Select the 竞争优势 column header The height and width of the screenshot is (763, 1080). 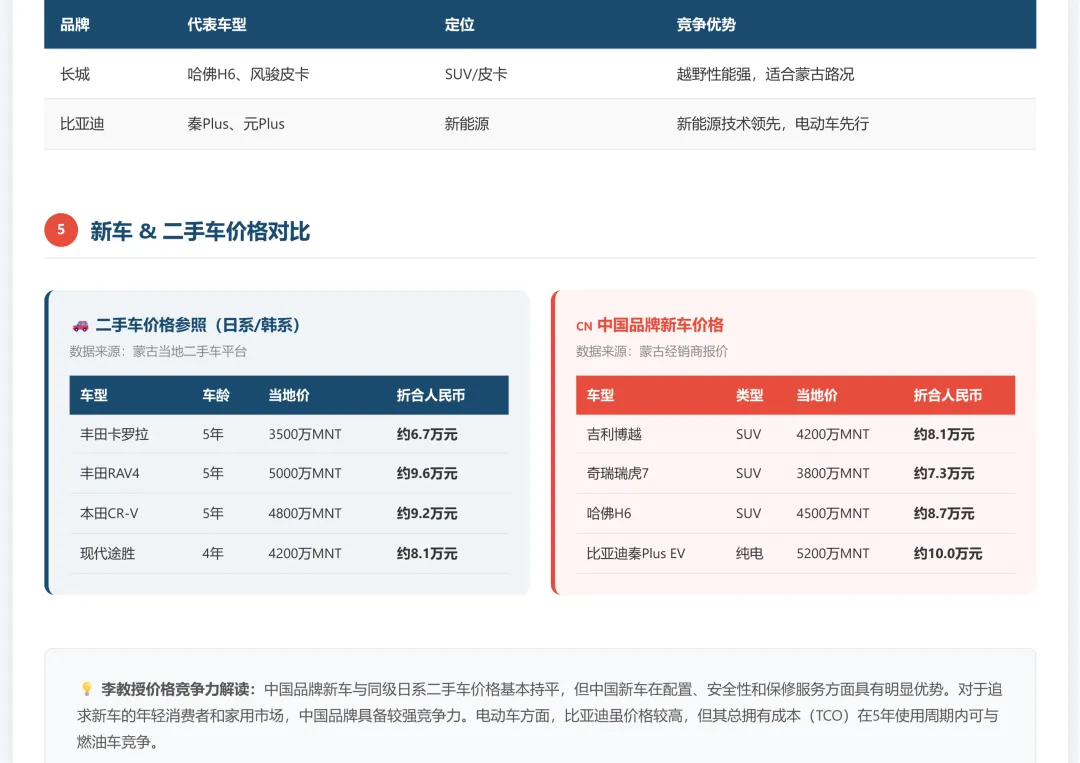[706, 25]
